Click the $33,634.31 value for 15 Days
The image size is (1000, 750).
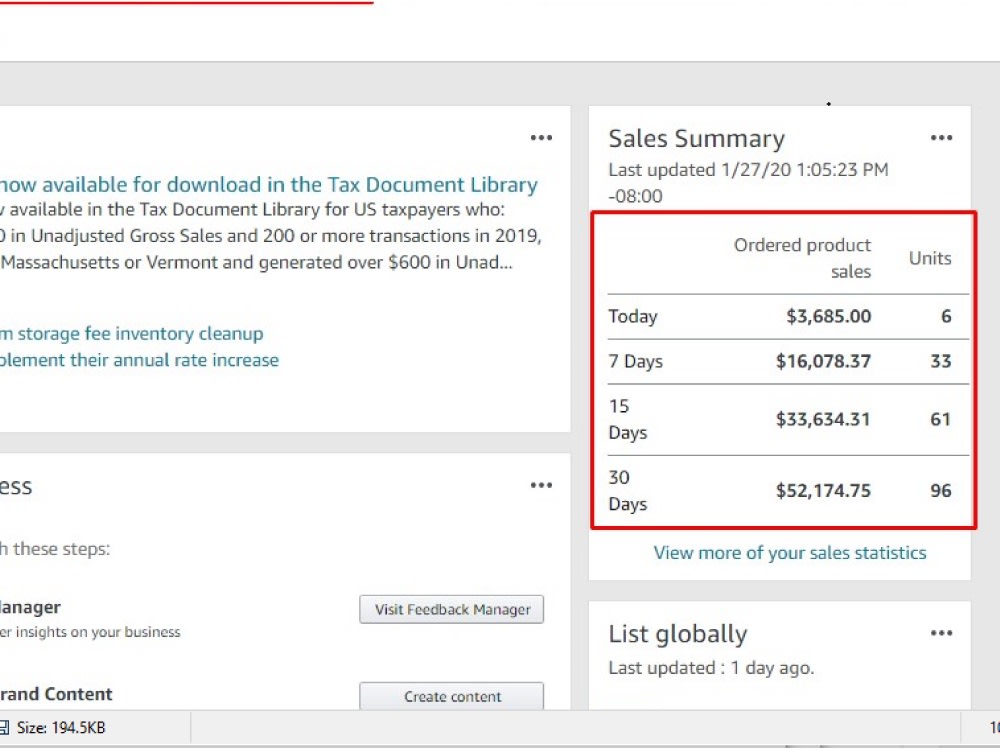point(823,420)
